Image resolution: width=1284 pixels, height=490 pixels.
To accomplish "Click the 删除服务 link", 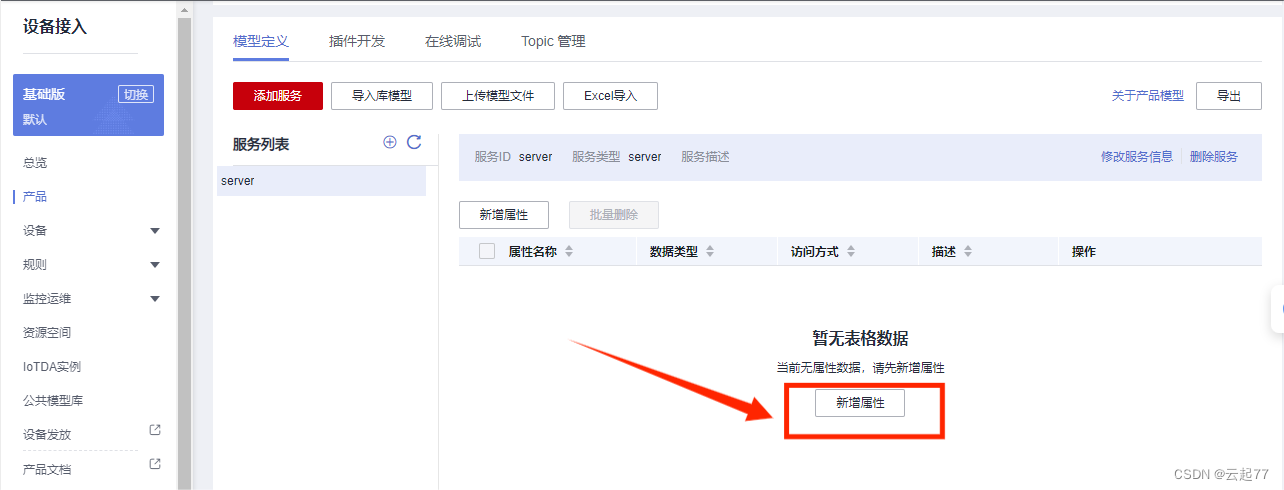I will 1214,157.
